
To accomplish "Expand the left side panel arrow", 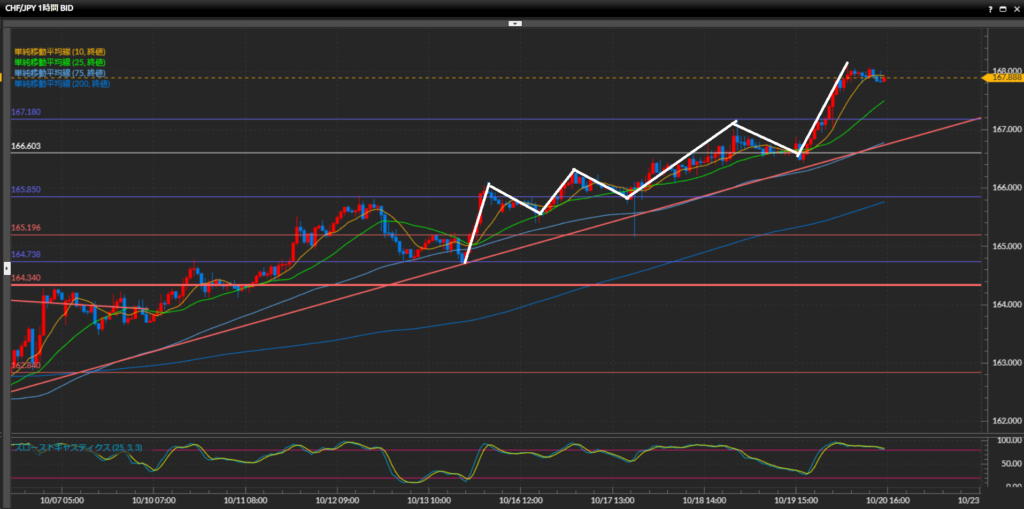I will [x=7, y=269].
